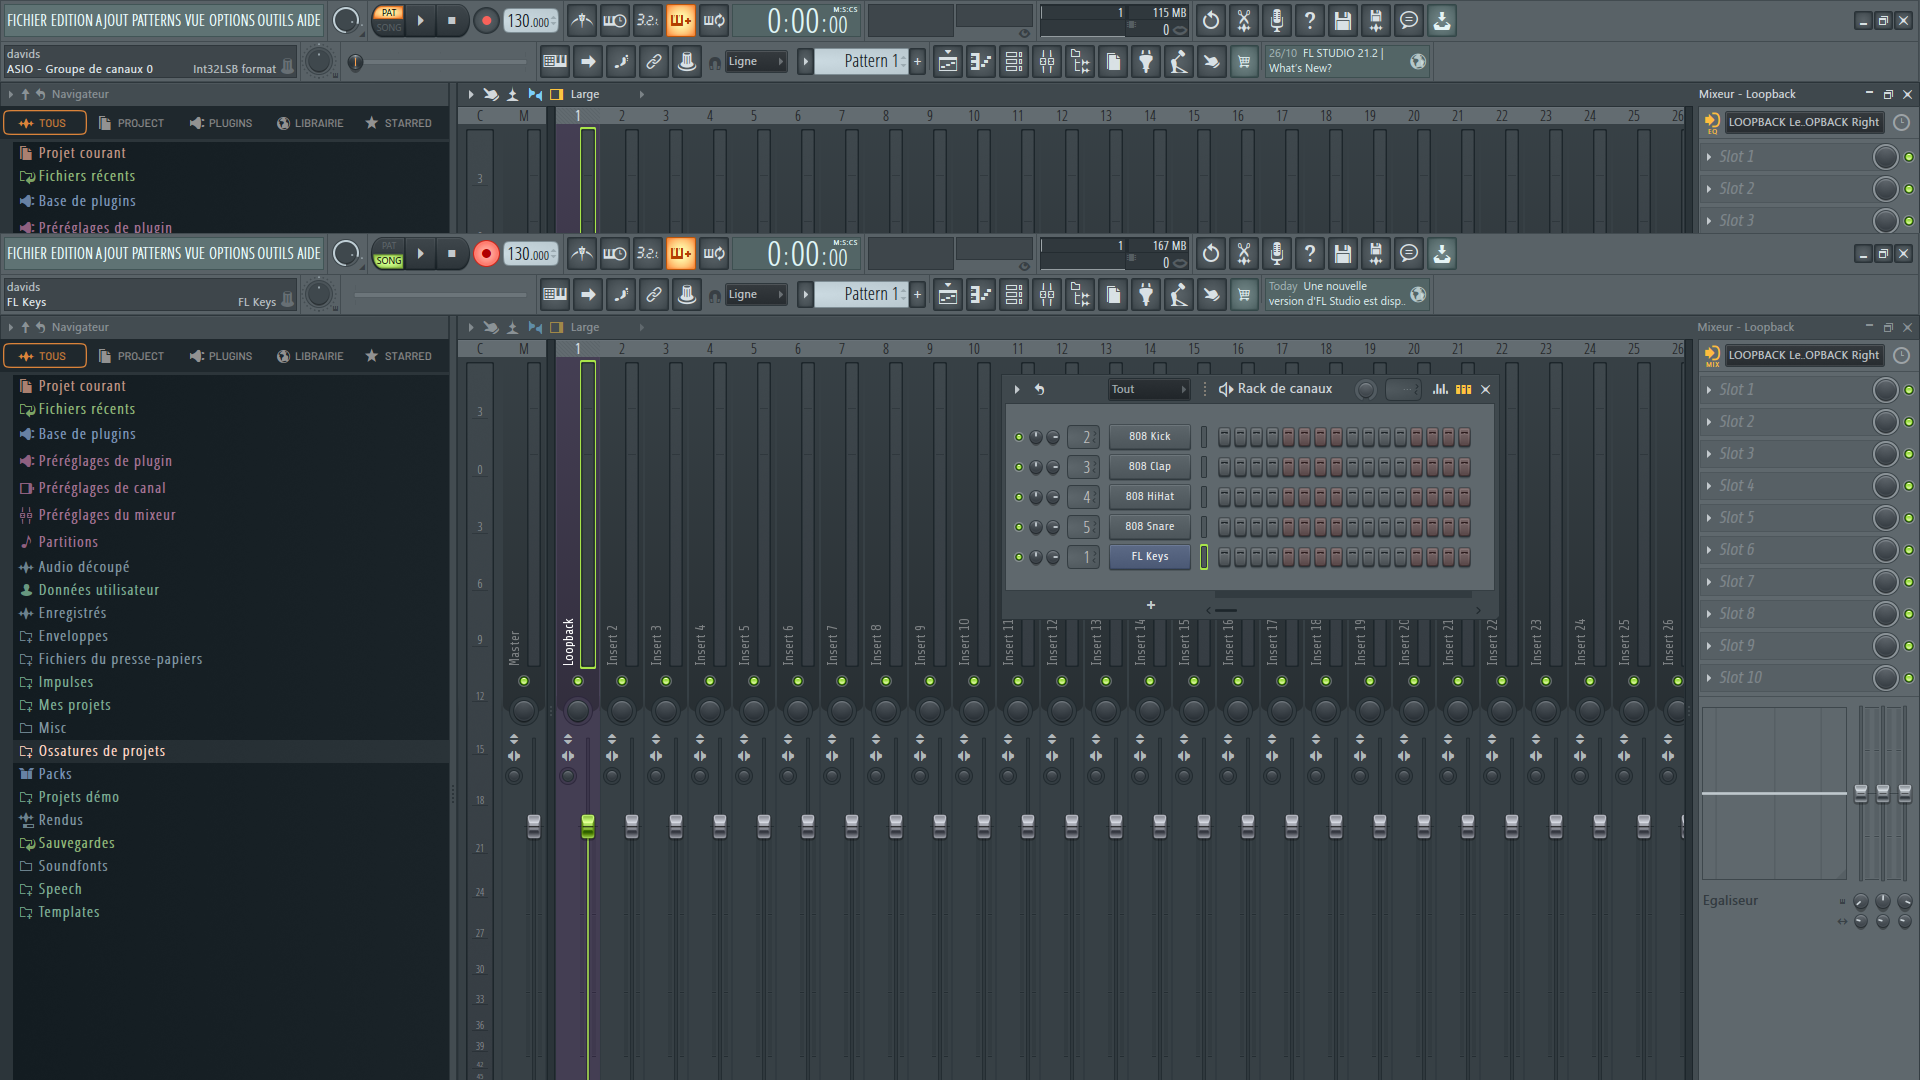Image resolution: width=1920 pixels, height=1080 pixels.
Task: Open the Templates folder in the browser
Action: (68, 912)
